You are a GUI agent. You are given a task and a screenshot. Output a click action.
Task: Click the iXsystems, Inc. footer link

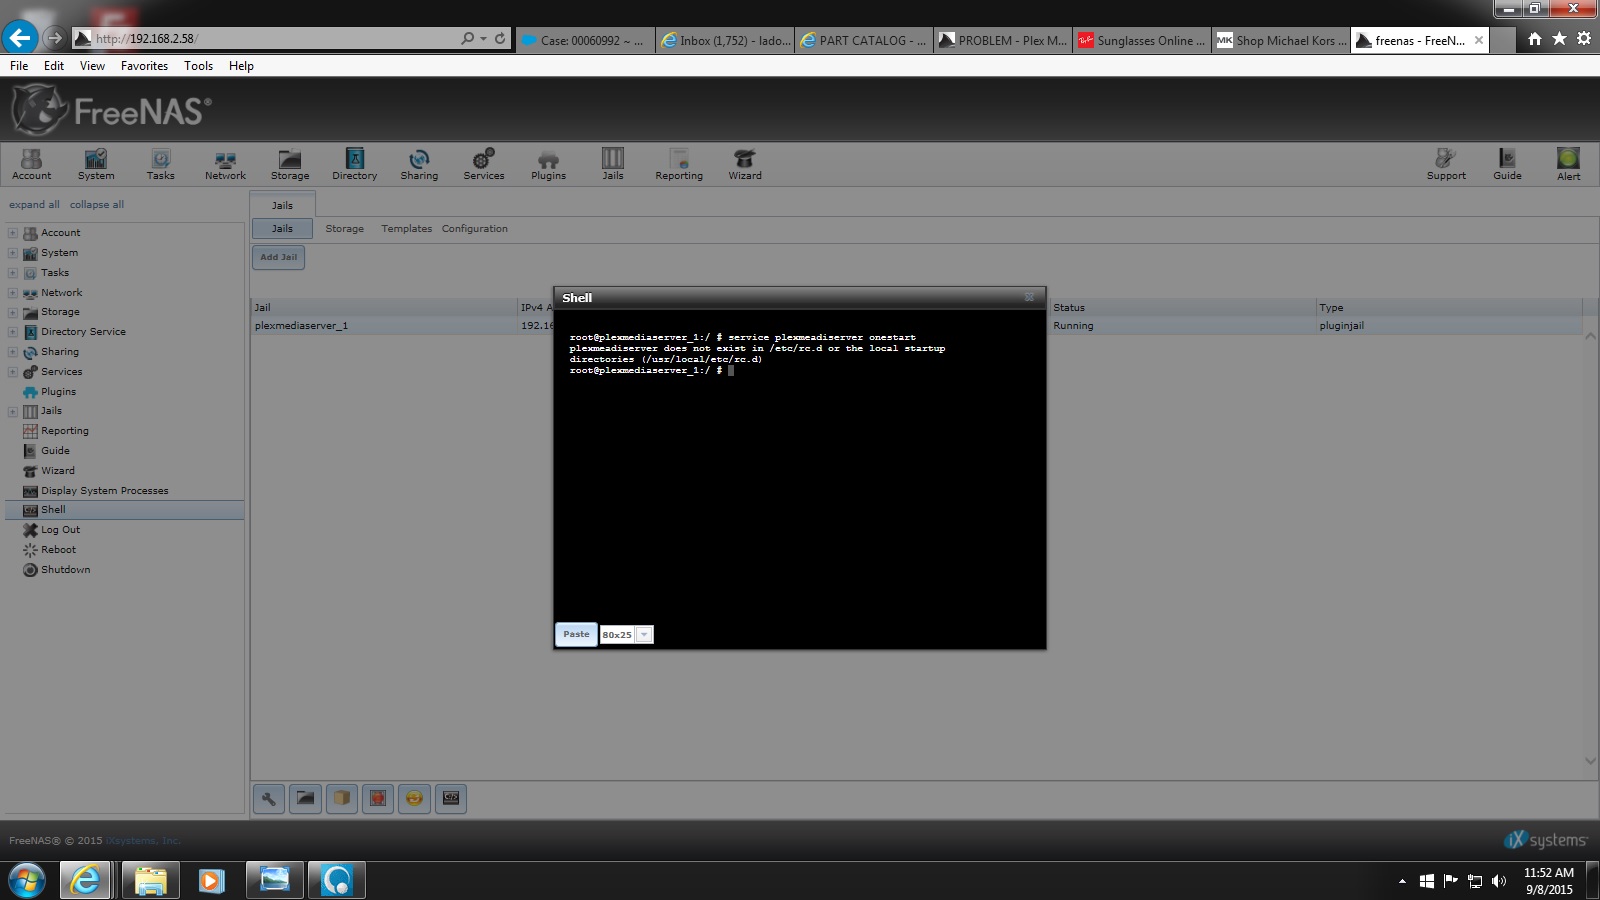143,841
